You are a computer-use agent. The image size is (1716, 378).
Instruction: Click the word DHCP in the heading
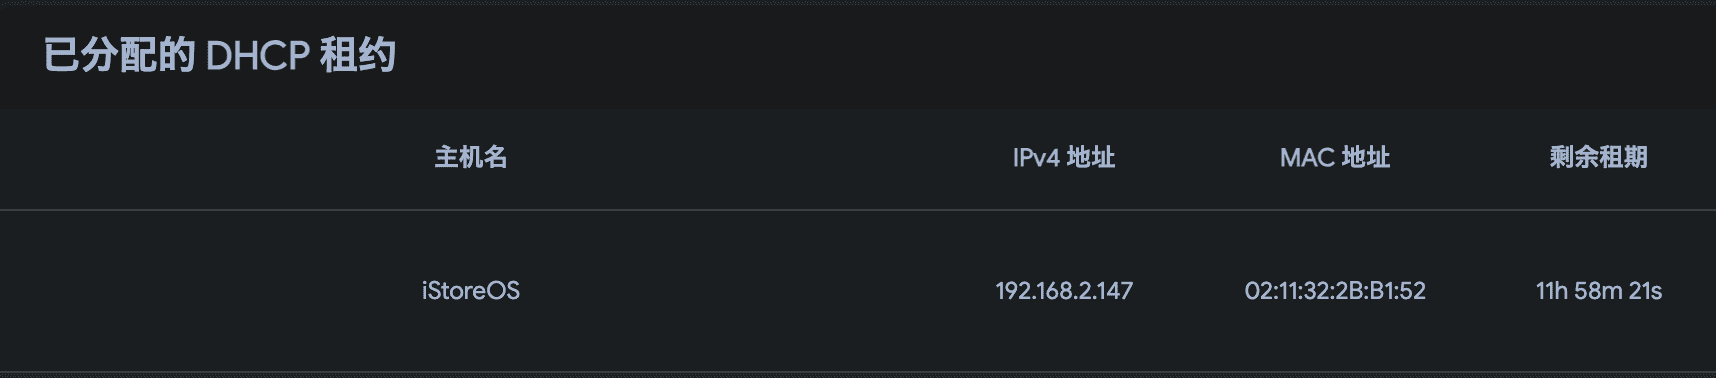click(257, 56)
